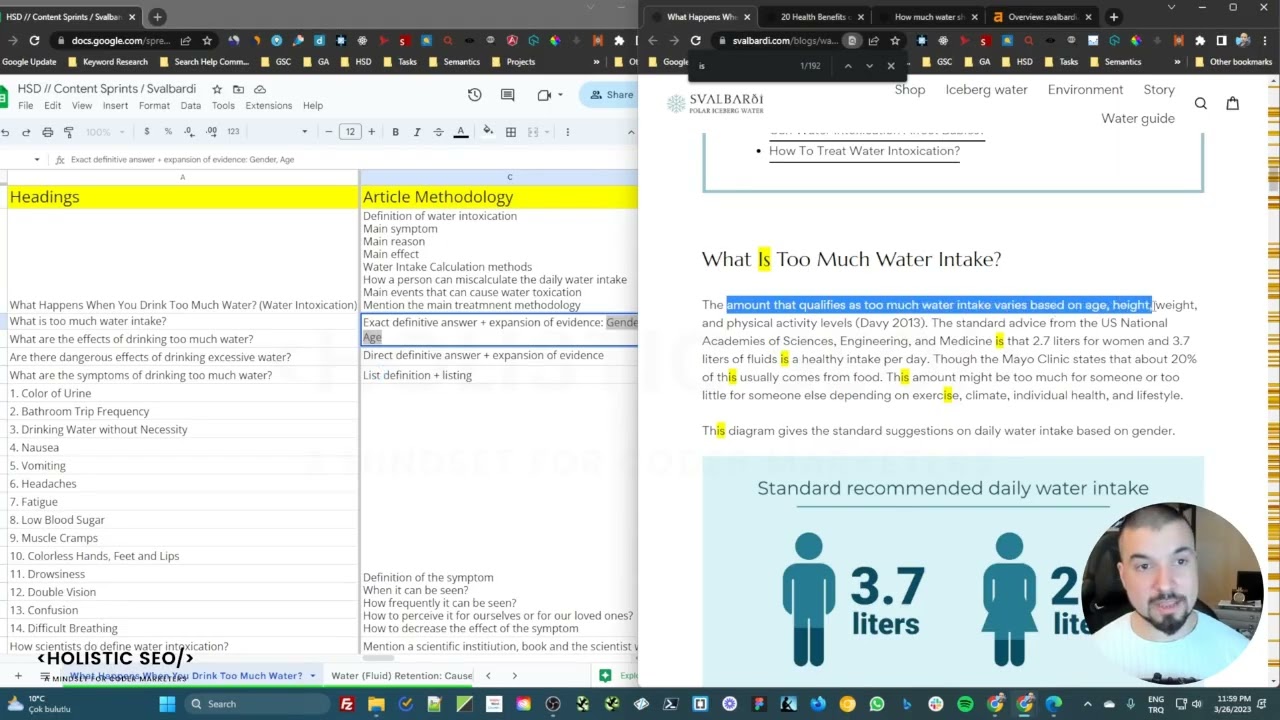
Task: Open the Data menu in Sheets
Action: click(x=190, y=105)
